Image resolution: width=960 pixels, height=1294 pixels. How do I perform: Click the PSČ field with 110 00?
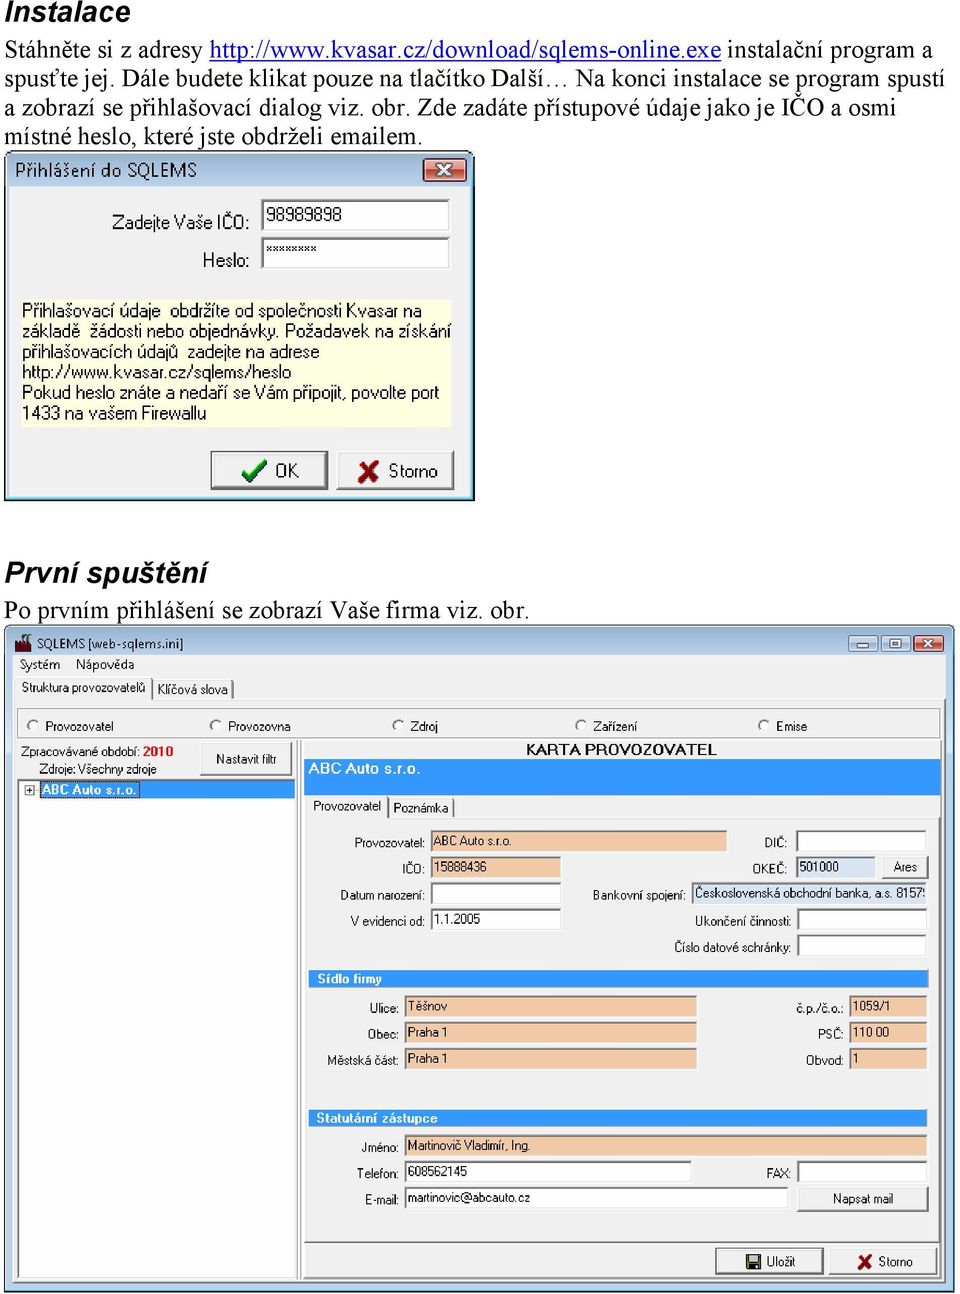click(x=888, y=1032)
